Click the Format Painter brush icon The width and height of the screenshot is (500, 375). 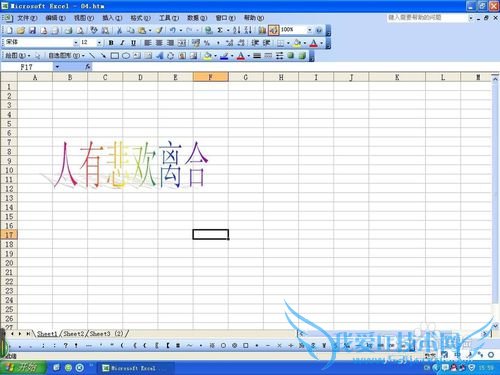[160, 30]
